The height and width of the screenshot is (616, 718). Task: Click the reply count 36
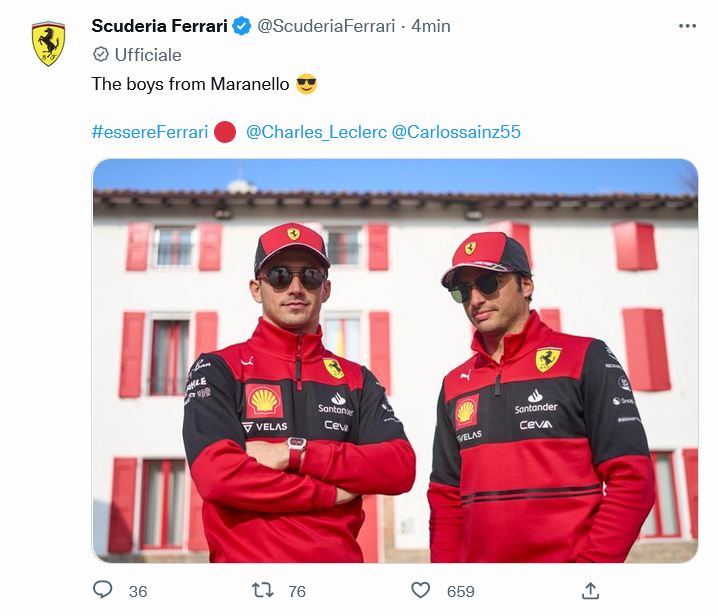tap(138, 591)
